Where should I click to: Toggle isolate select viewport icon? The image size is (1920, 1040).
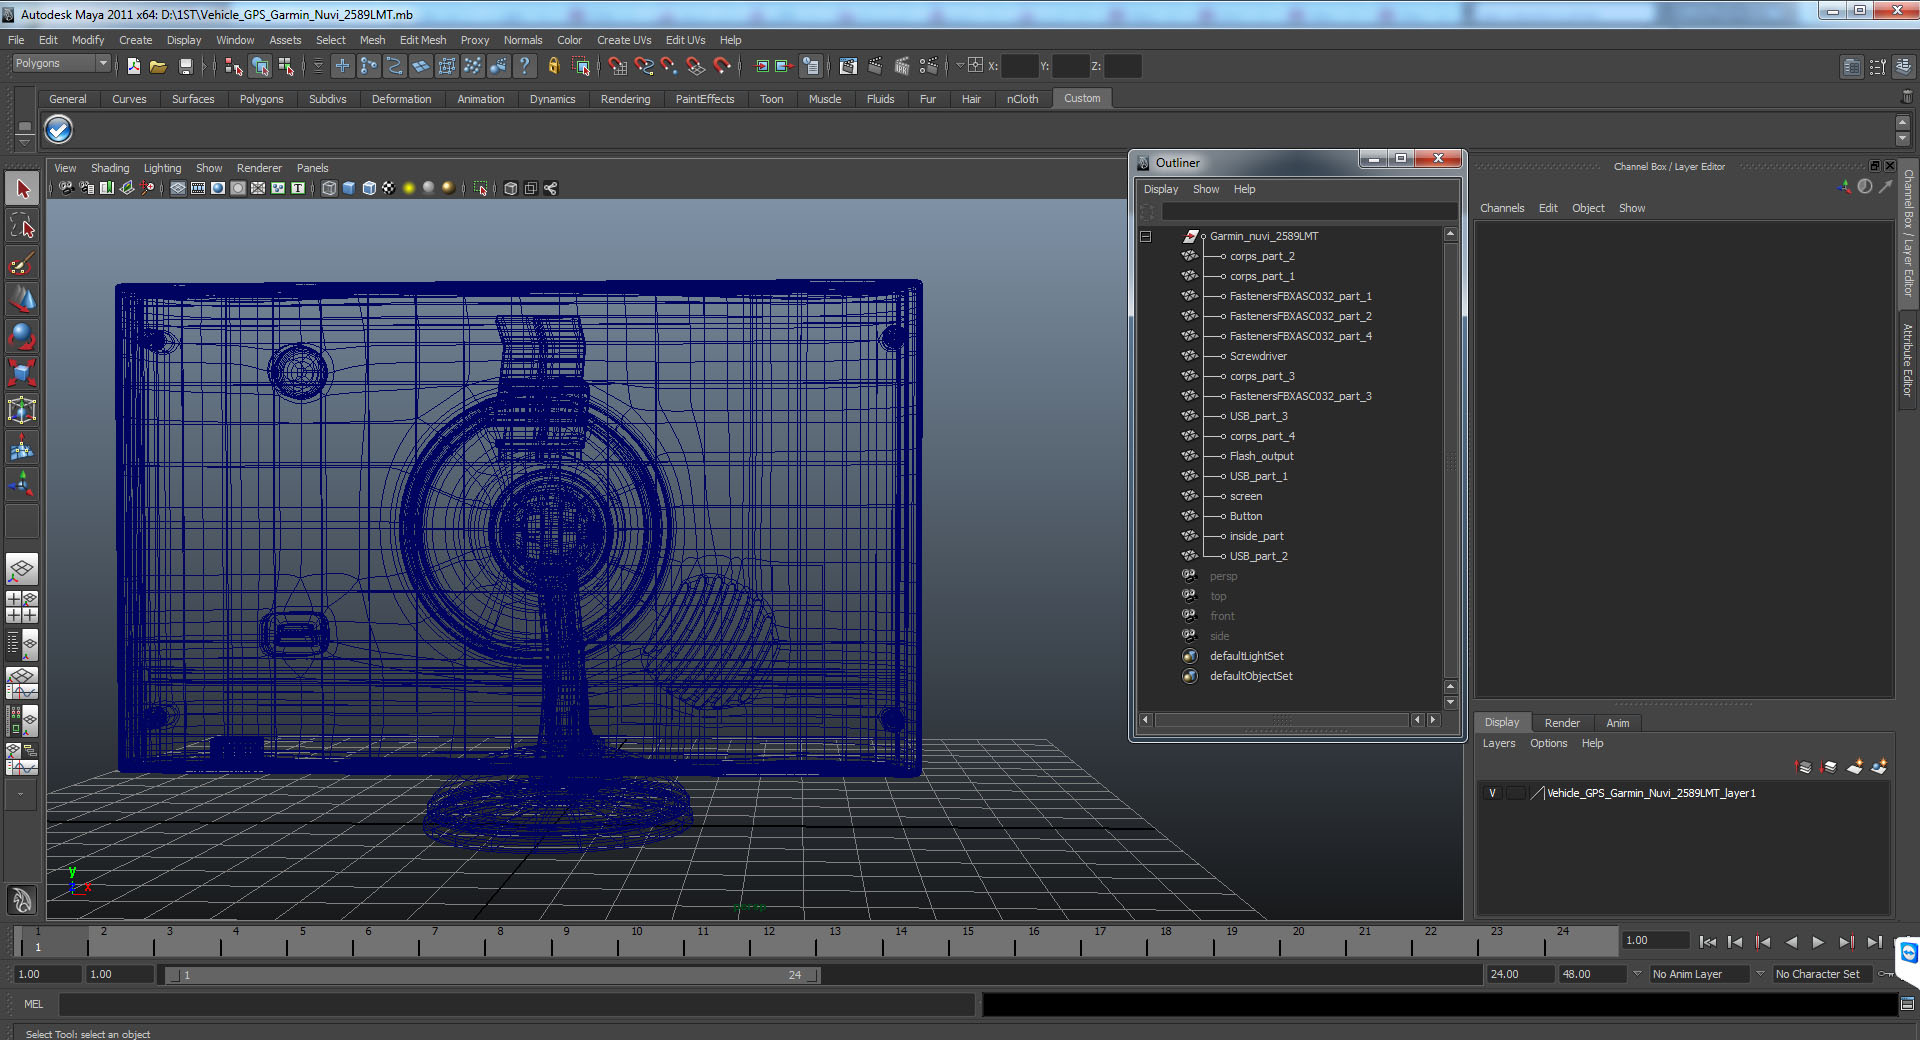[480, 188]
